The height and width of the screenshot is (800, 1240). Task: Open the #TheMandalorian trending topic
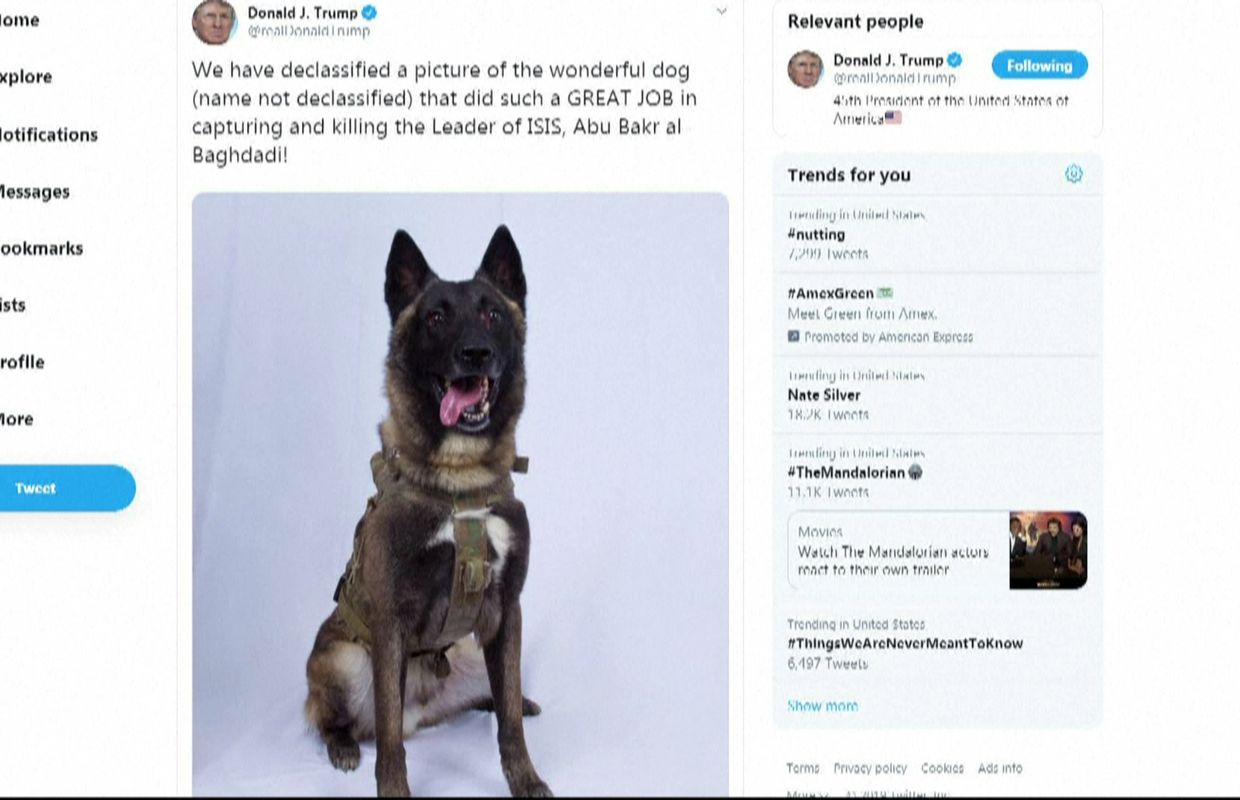click(x=846, y=472)
